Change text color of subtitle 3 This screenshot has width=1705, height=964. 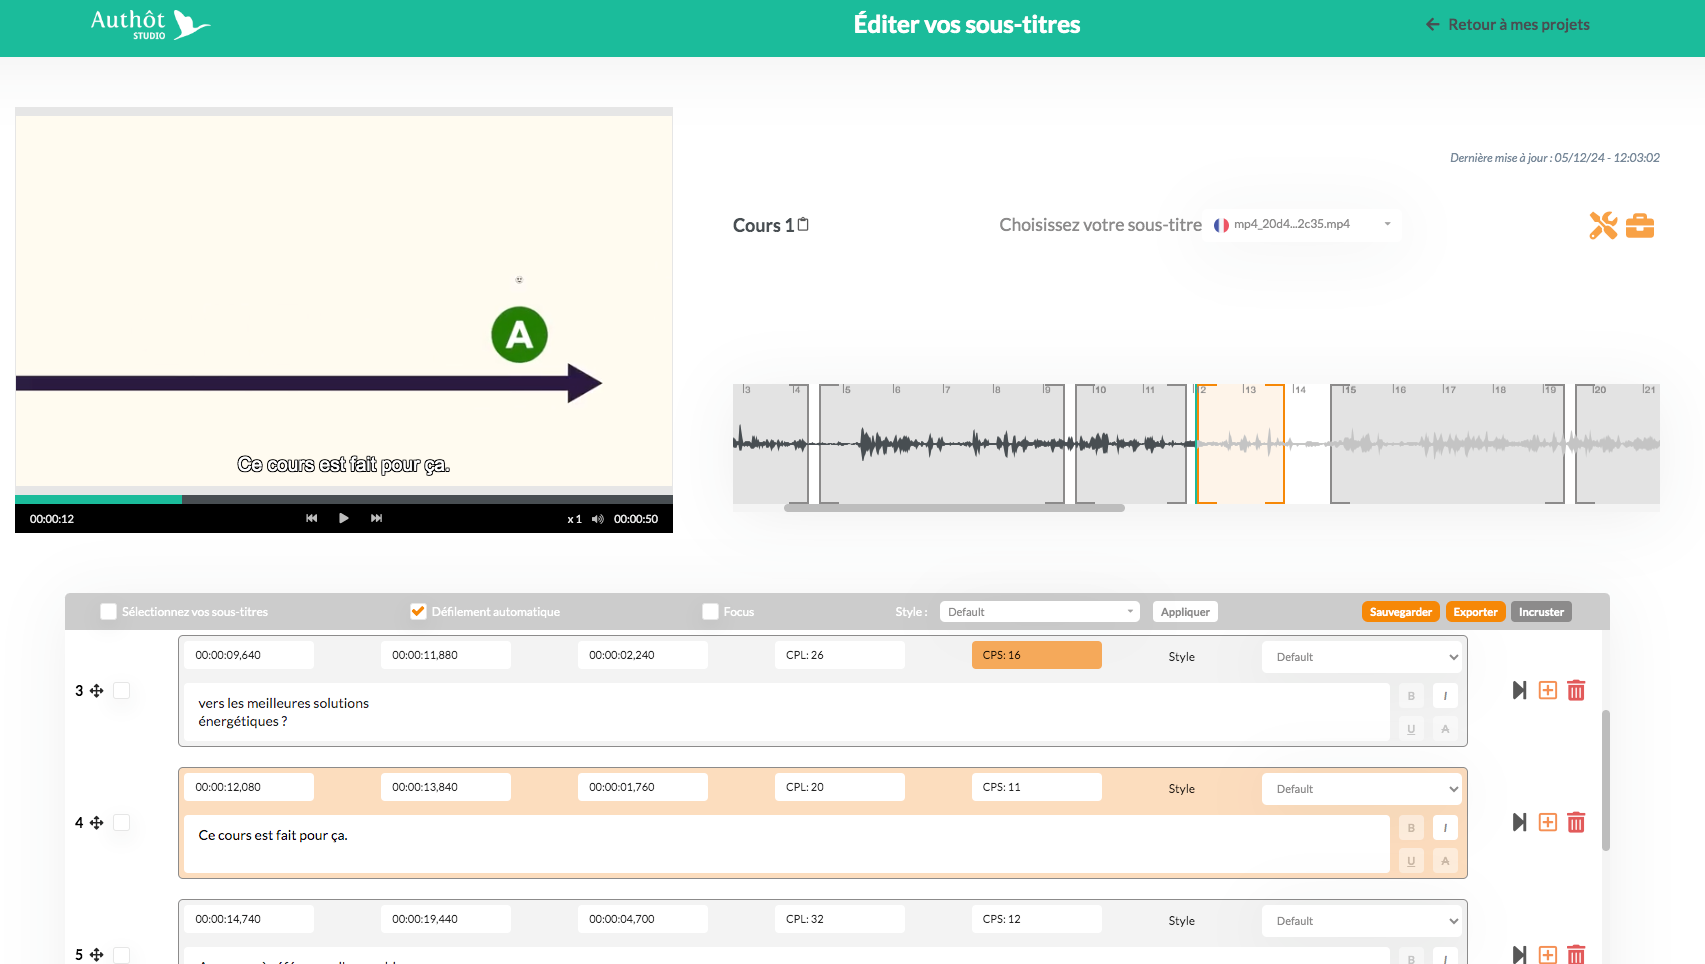[1445, 729]
